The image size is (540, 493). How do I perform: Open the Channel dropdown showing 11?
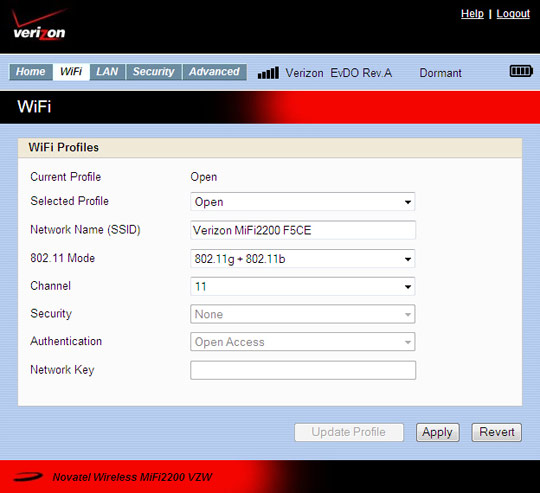click(303, 286)
